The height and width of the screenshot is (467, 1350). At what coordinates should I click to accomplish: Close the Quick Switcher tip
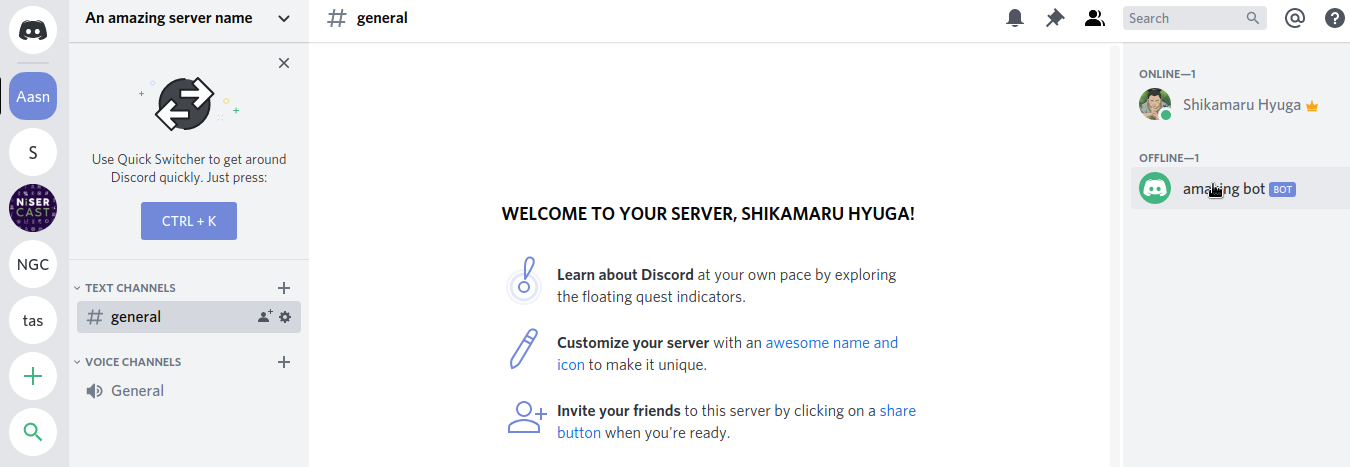pos(284,63)
